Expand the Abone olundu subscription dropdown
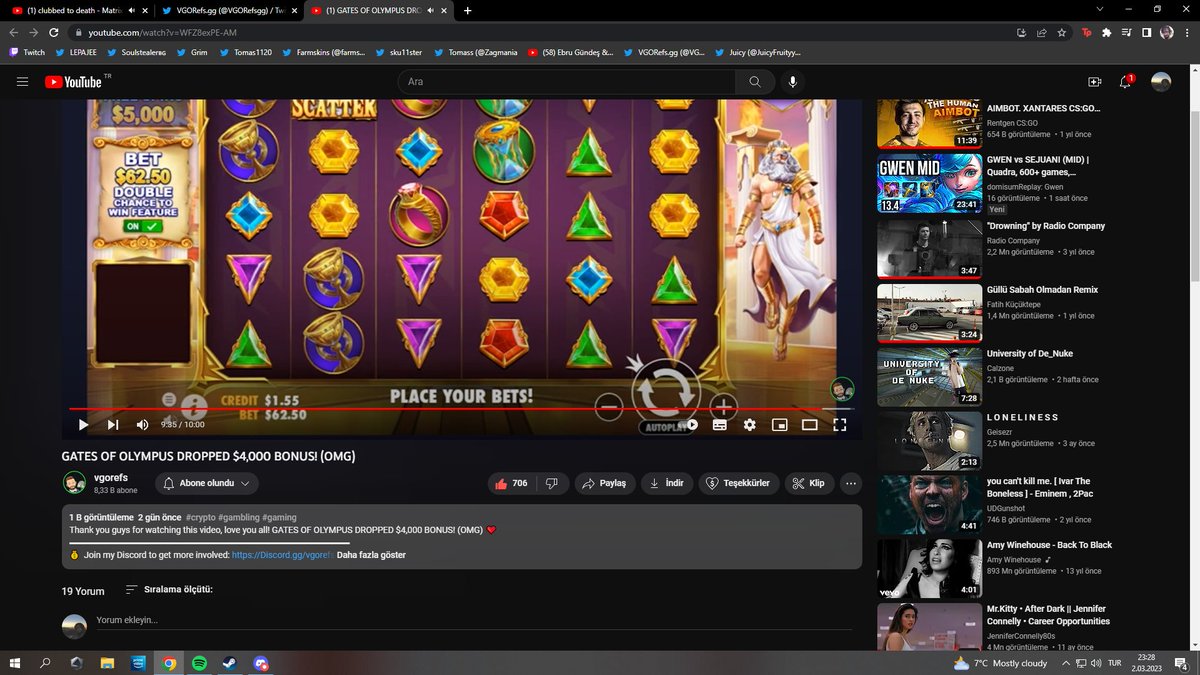 (207, 483)
